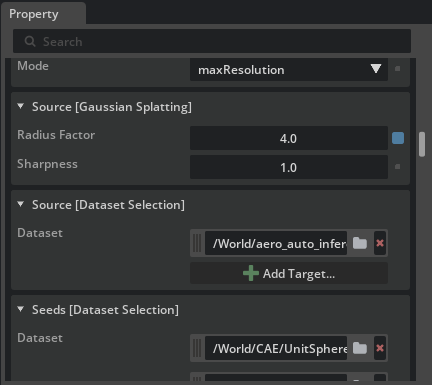Click blue modified indicator for Radius Factor
This screenshot has width=432, height=385.
coord(398,138)
